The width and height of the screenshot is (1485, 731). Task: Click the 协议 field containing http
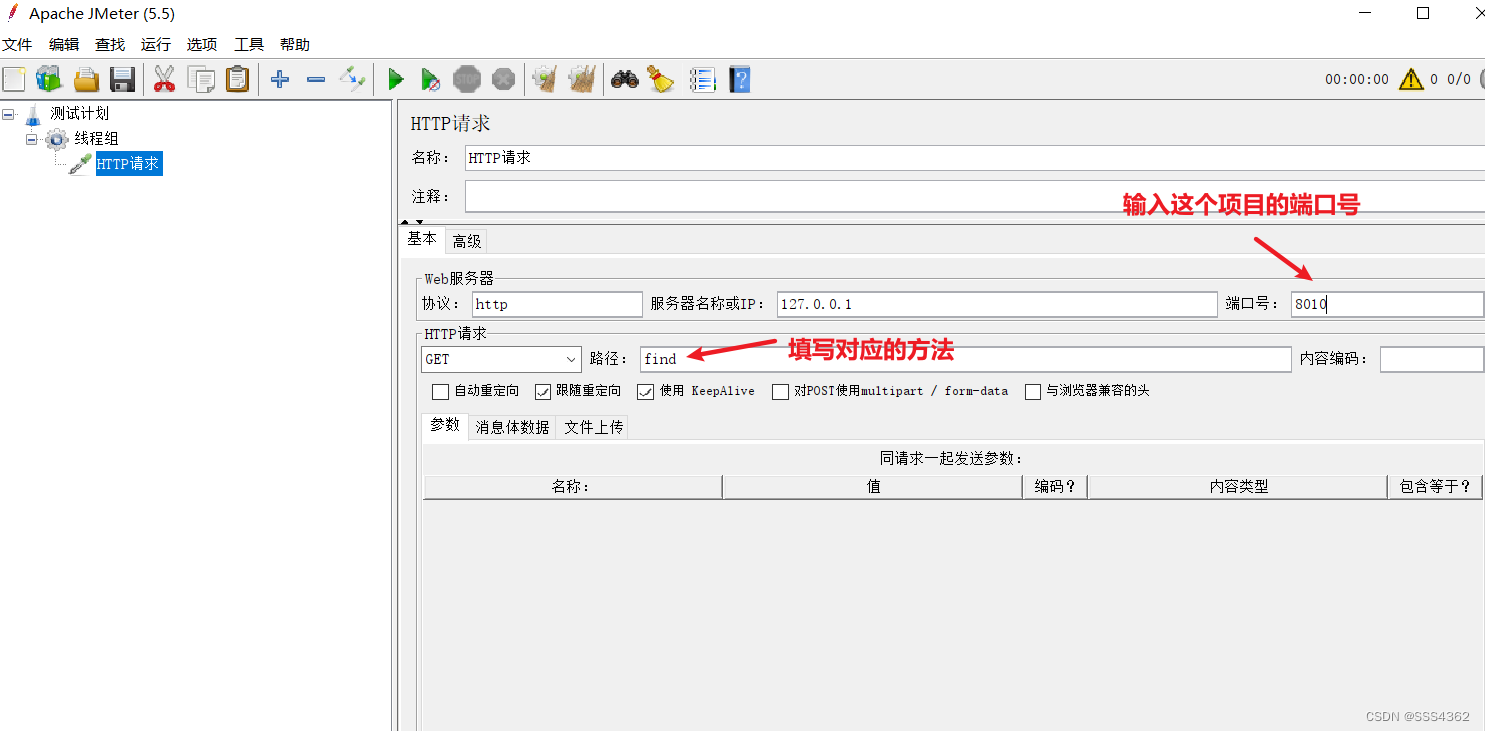coord(557,304)
